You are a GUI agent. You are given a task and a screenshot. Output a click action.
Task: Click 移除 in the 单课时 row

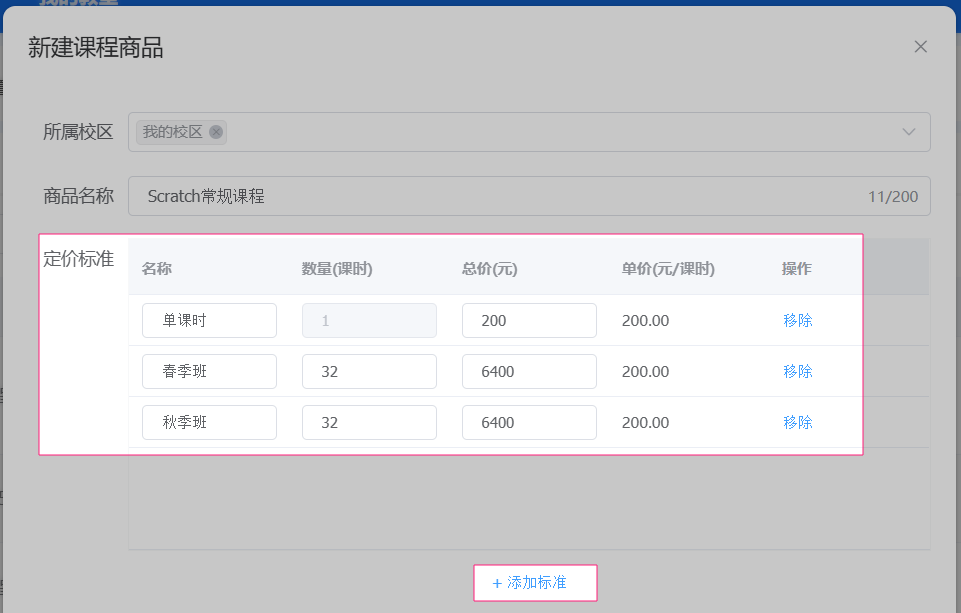(797, 321)
